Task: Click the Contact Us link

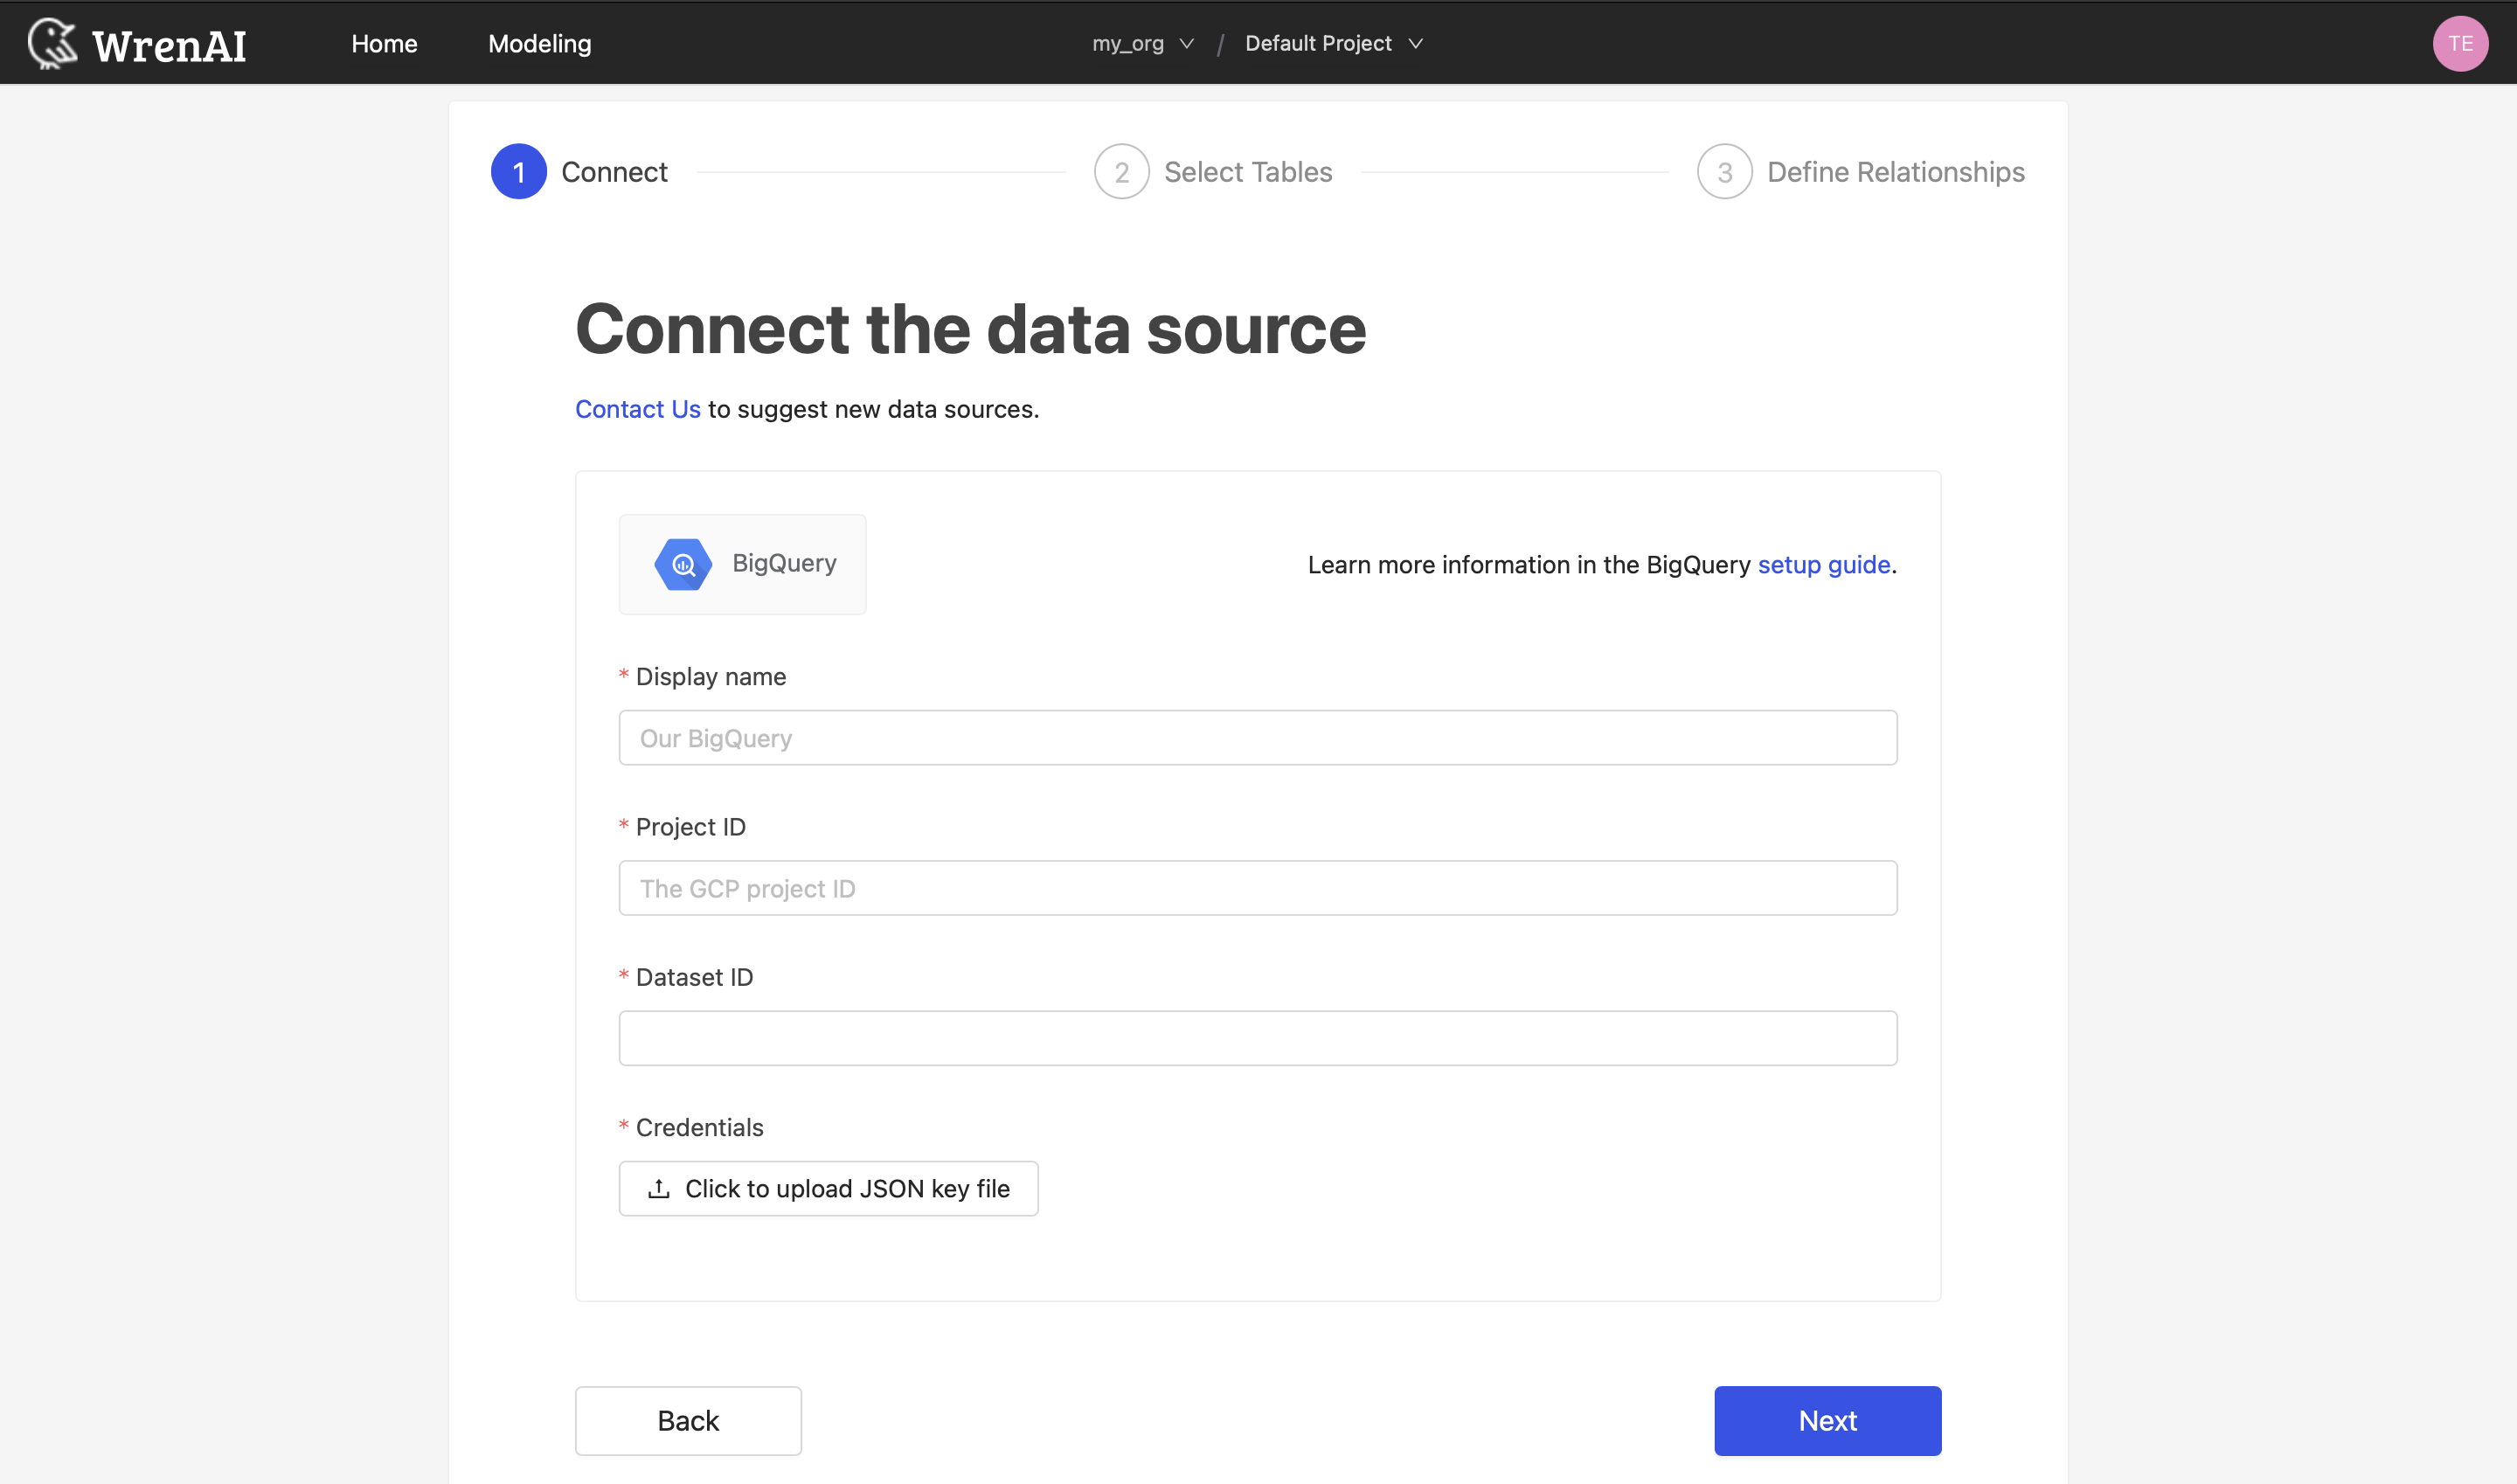Action: pos(636,408)
